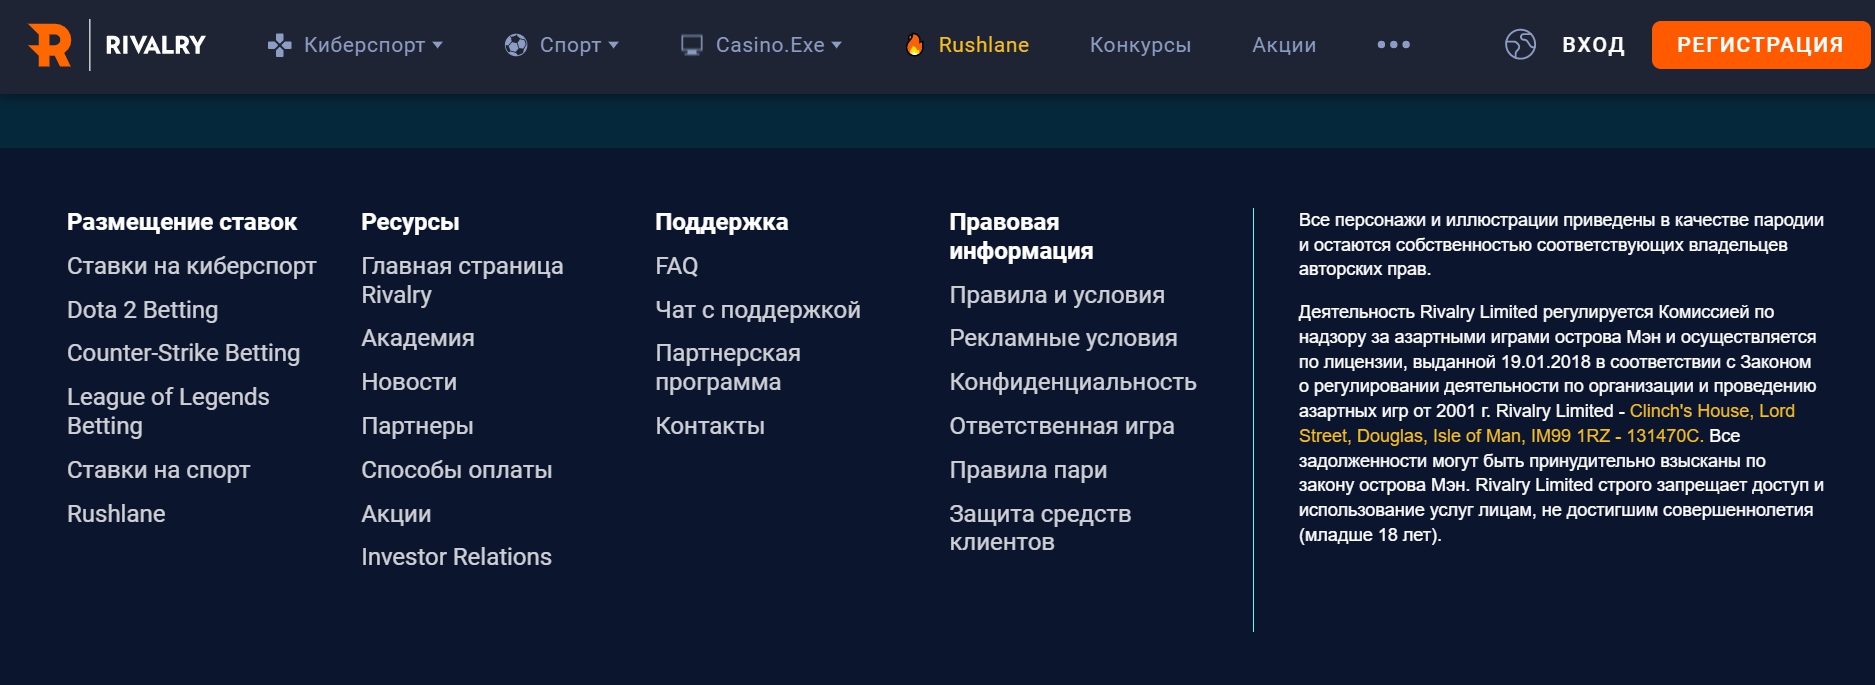Open Партнерская программа link
The image size is (1875, 685).
pyautogui.click(x=728, y=367)
